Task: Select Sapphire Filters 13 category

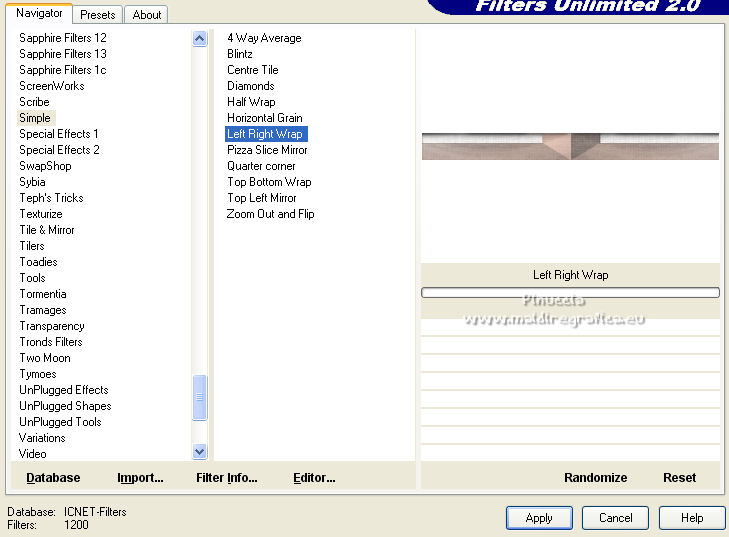Action: point(63,54)
